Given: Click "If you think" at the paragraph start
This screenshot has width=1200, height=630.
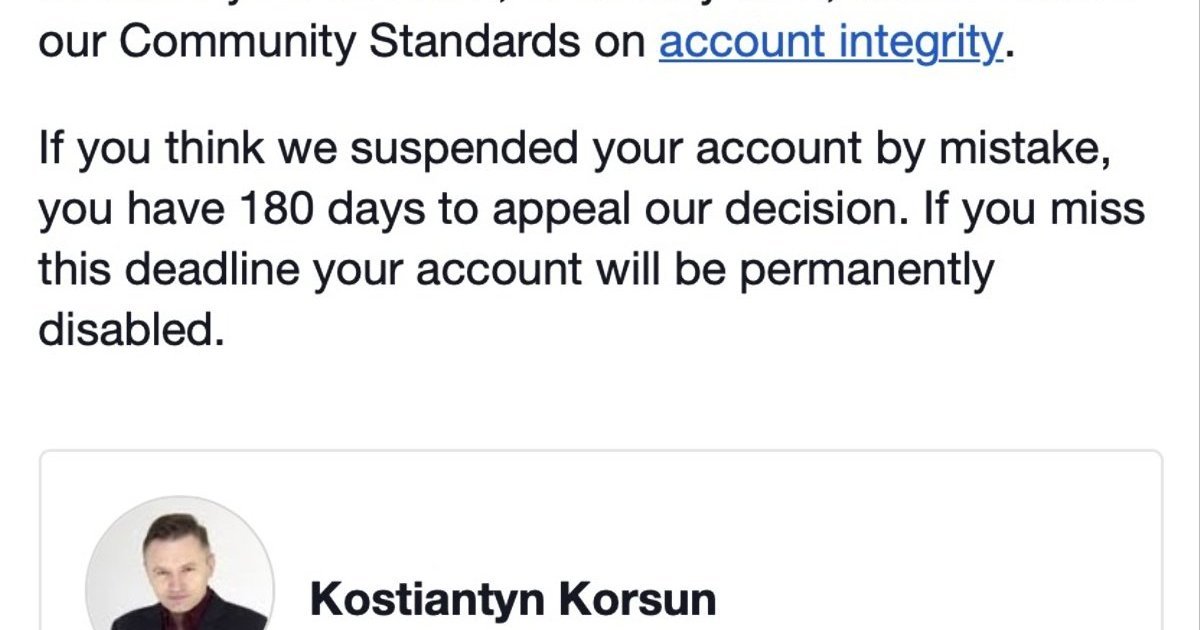Looking at the screenshot, I should pyautogui.click(x=144, y=150).
